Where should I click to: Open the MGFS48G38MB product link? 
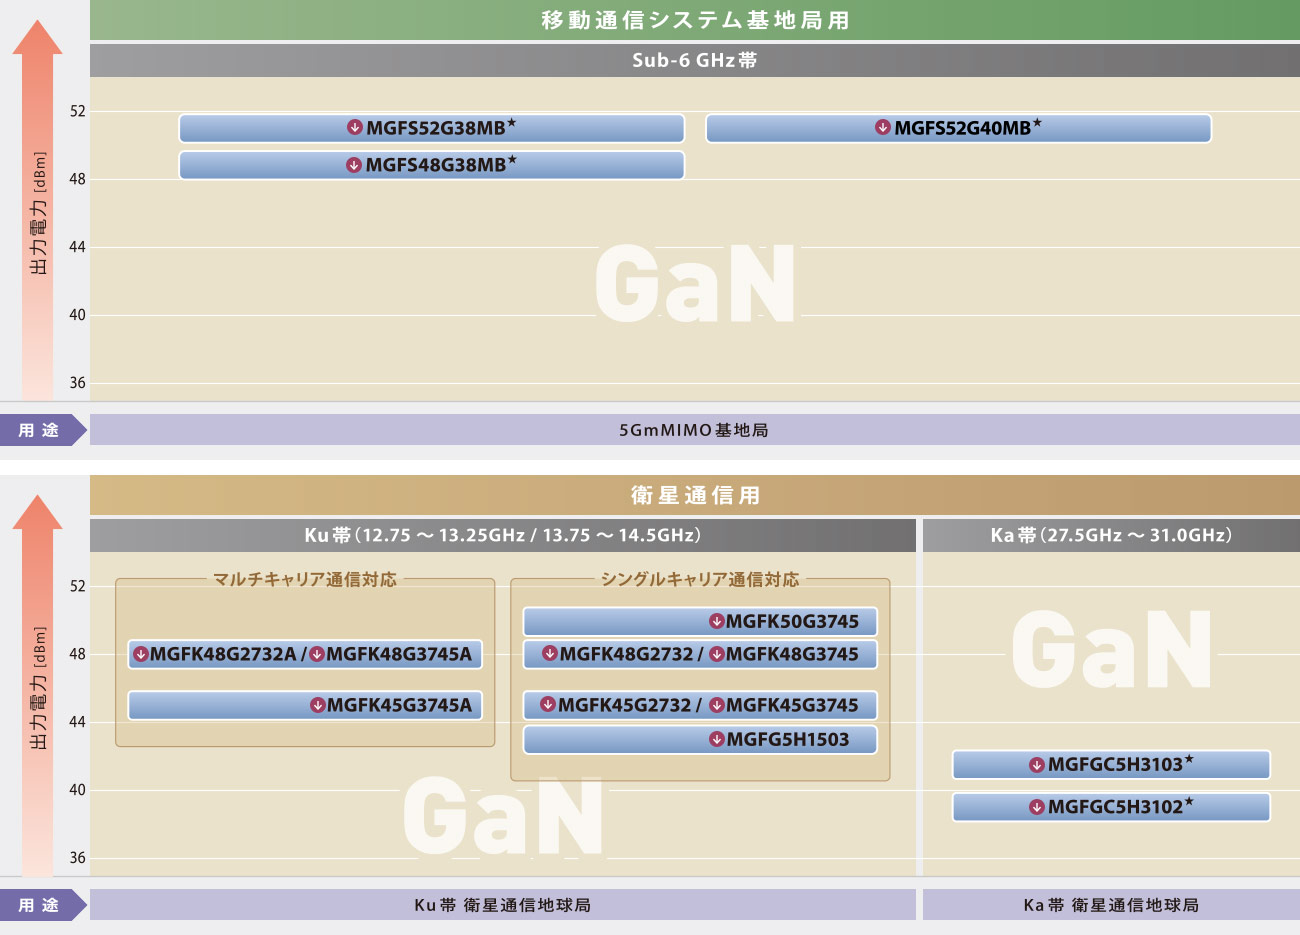tap(436, 165)
